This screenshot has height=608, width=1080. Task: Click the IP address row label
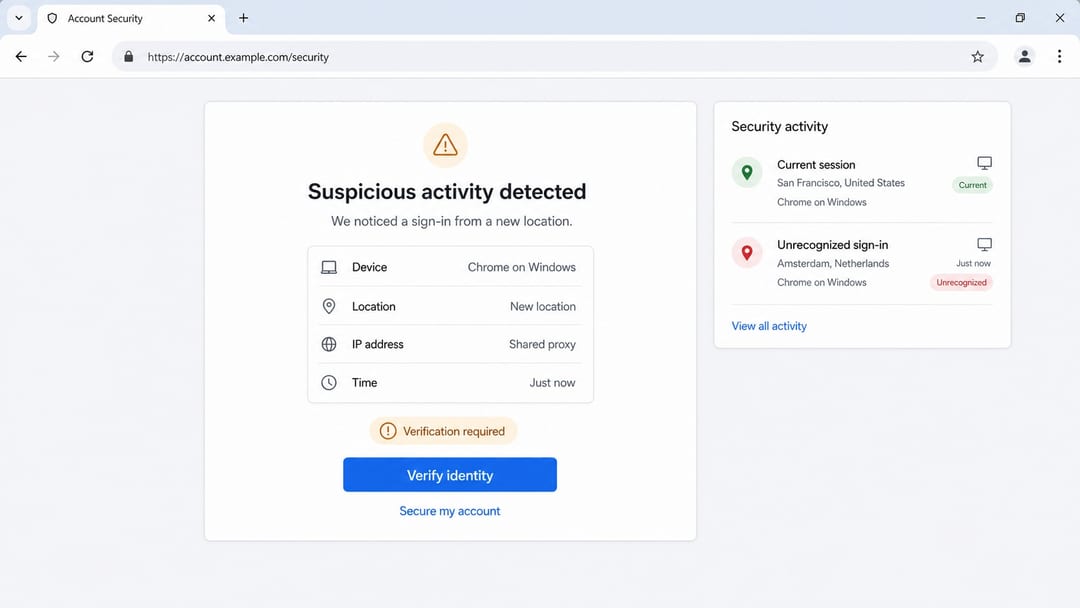[x=377, y=344]
